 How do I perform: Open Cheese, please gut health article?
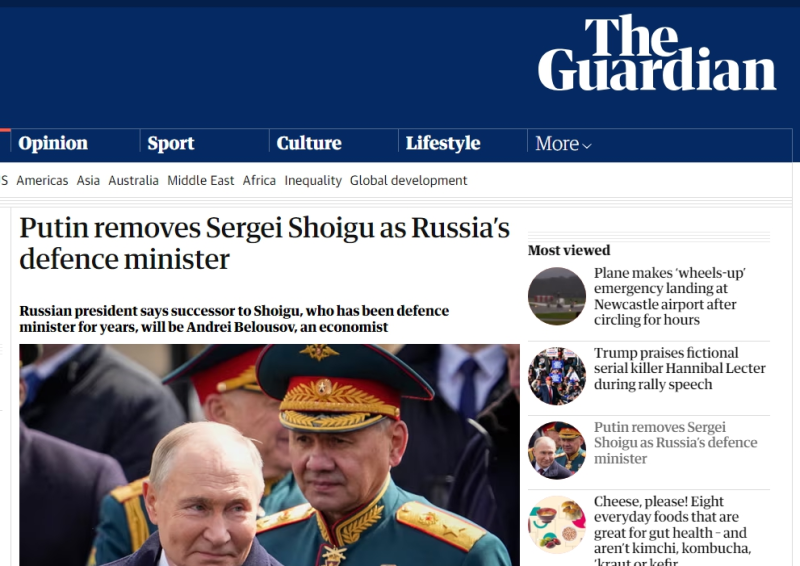672,531
